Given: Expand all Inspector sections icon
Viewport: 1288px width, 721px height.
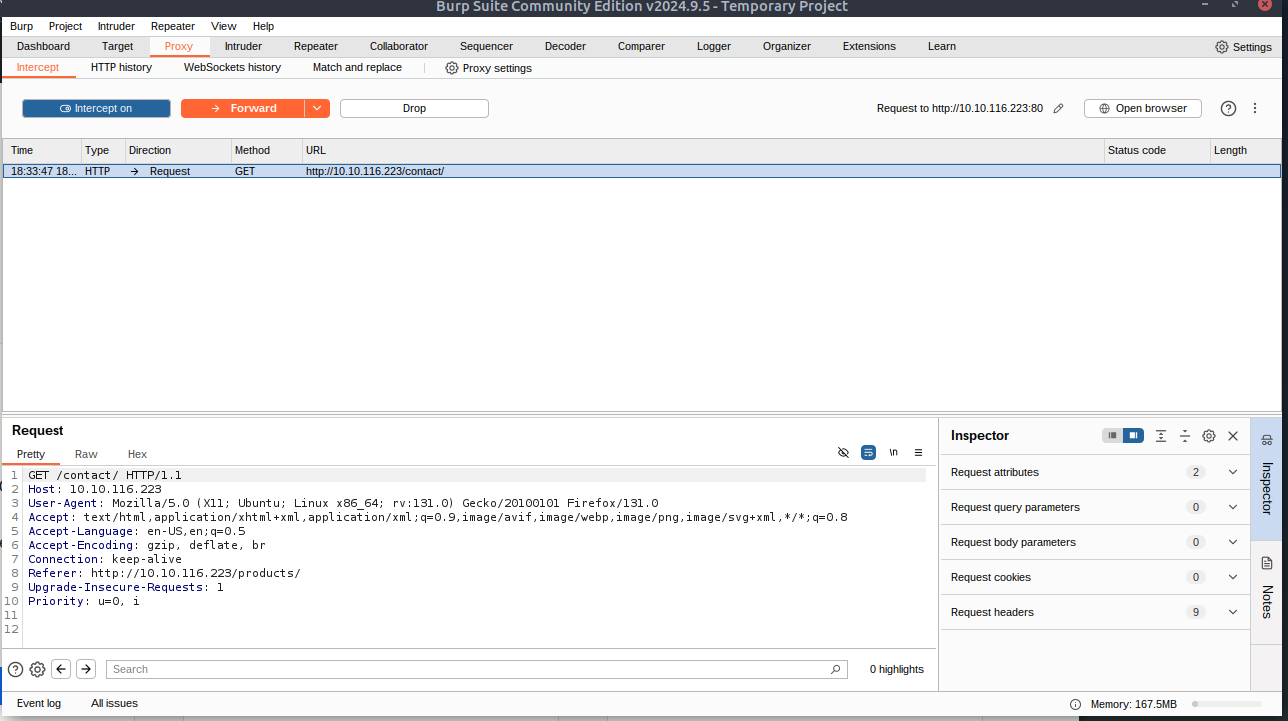Looking at the screenshot, I should [x=1161, y=435].
